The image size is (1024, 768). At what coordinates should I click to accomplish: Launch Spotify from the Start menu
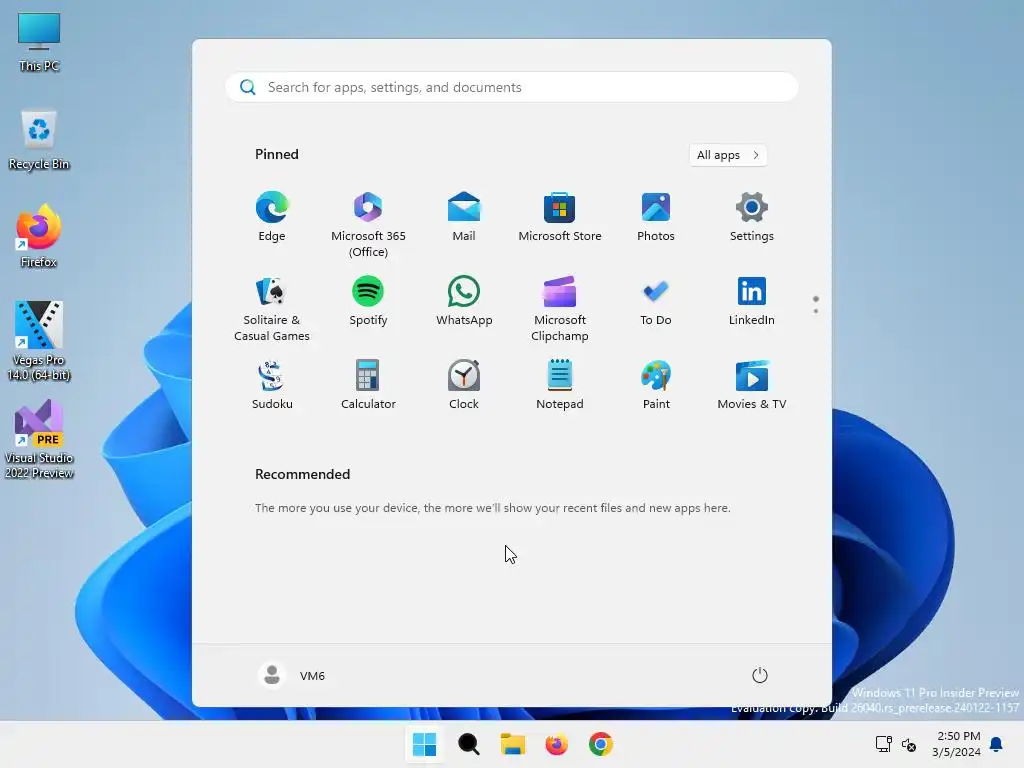(368, 302)
